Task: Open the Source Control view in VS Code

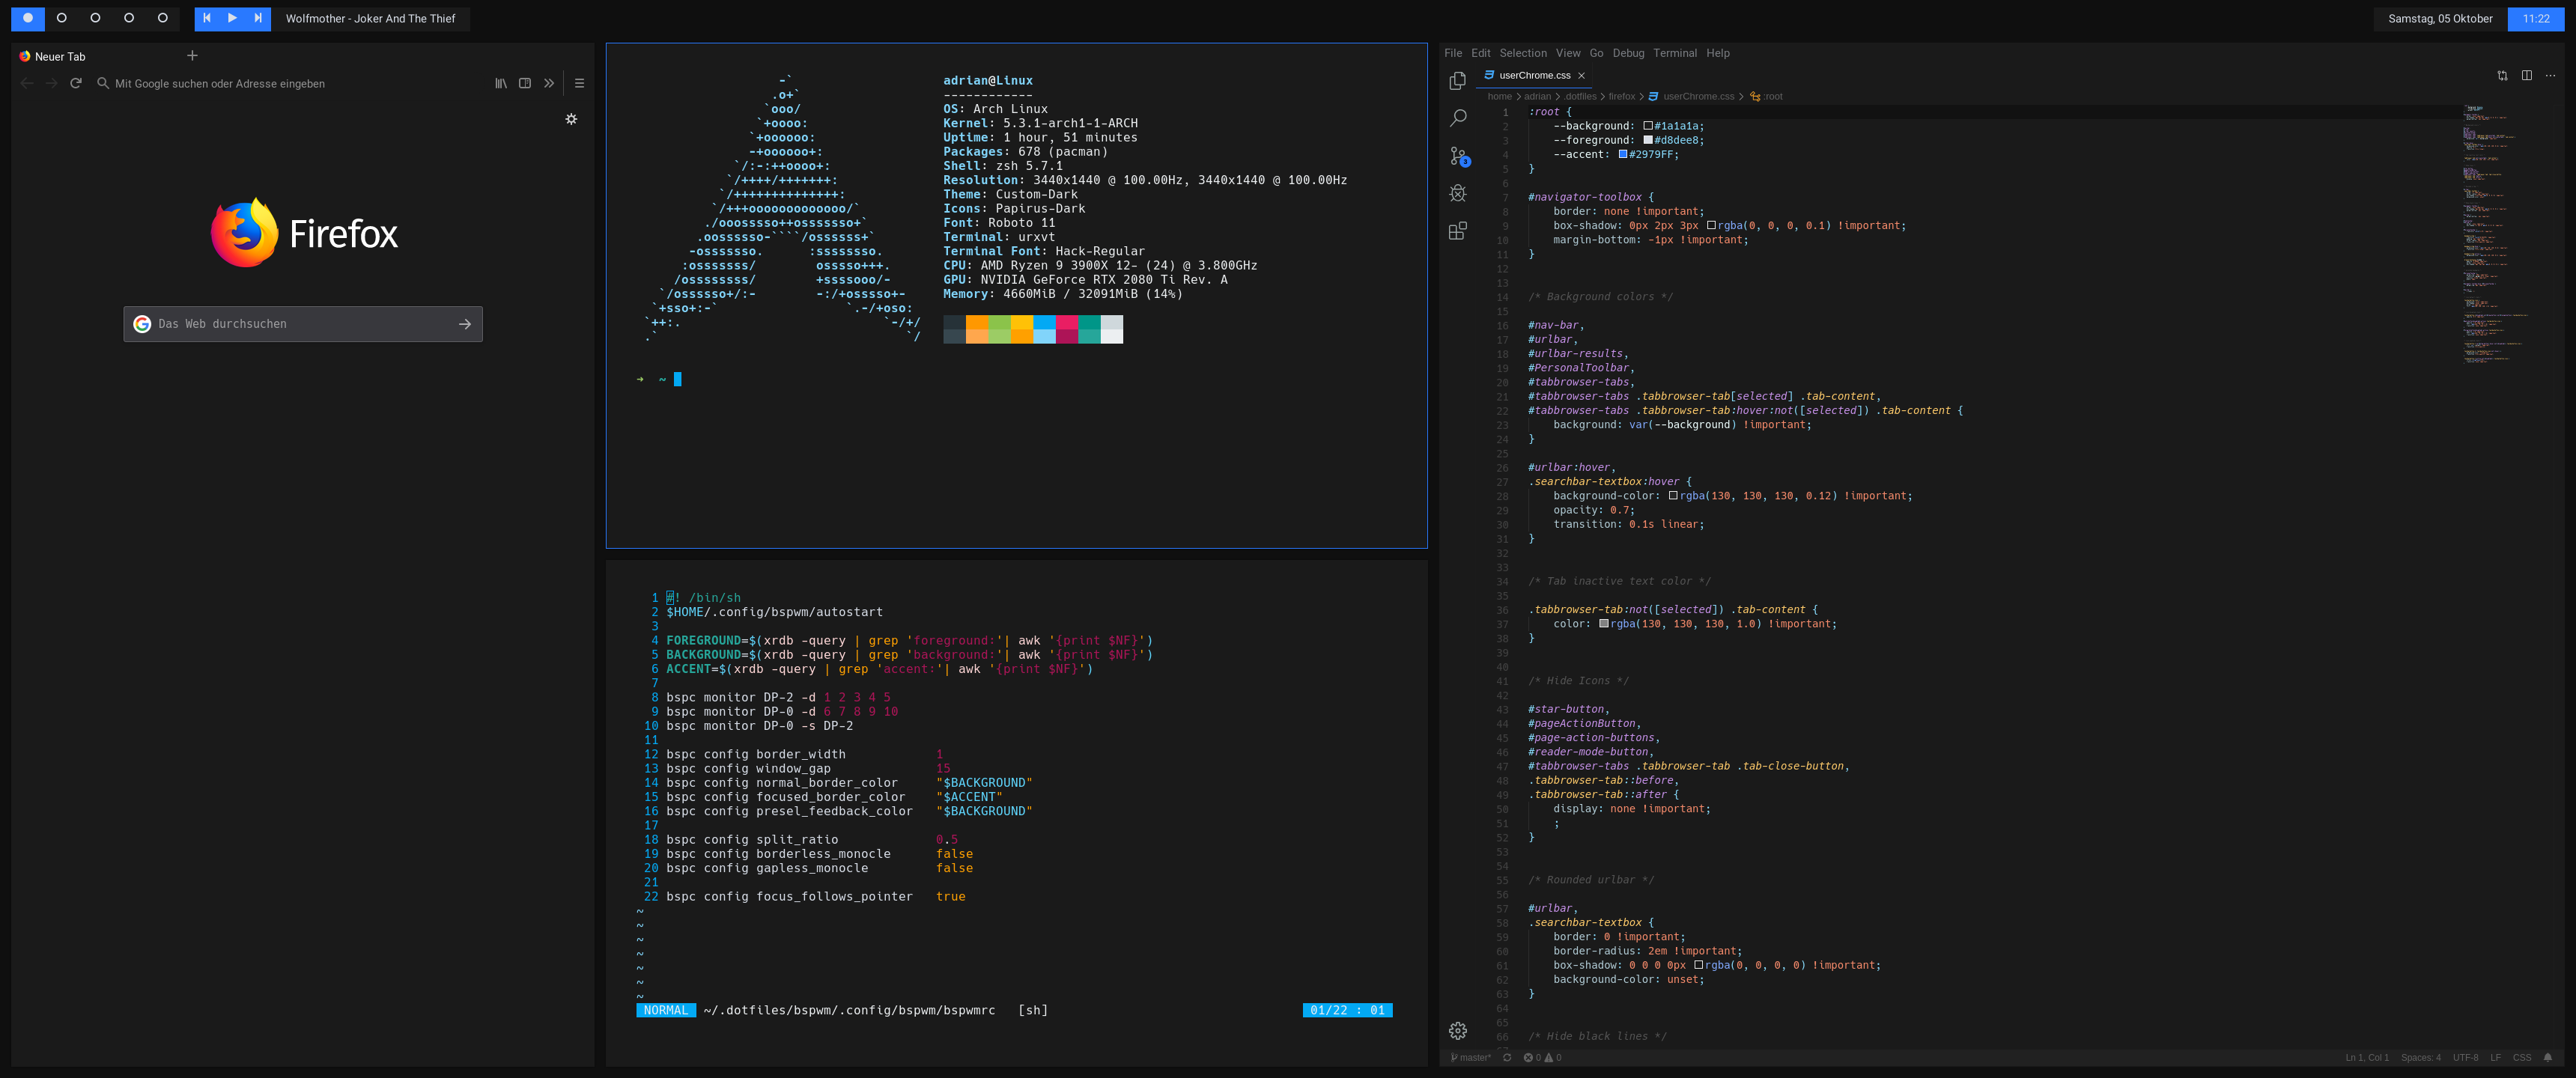Action: pyautogui.click(x=1458, y=155)
